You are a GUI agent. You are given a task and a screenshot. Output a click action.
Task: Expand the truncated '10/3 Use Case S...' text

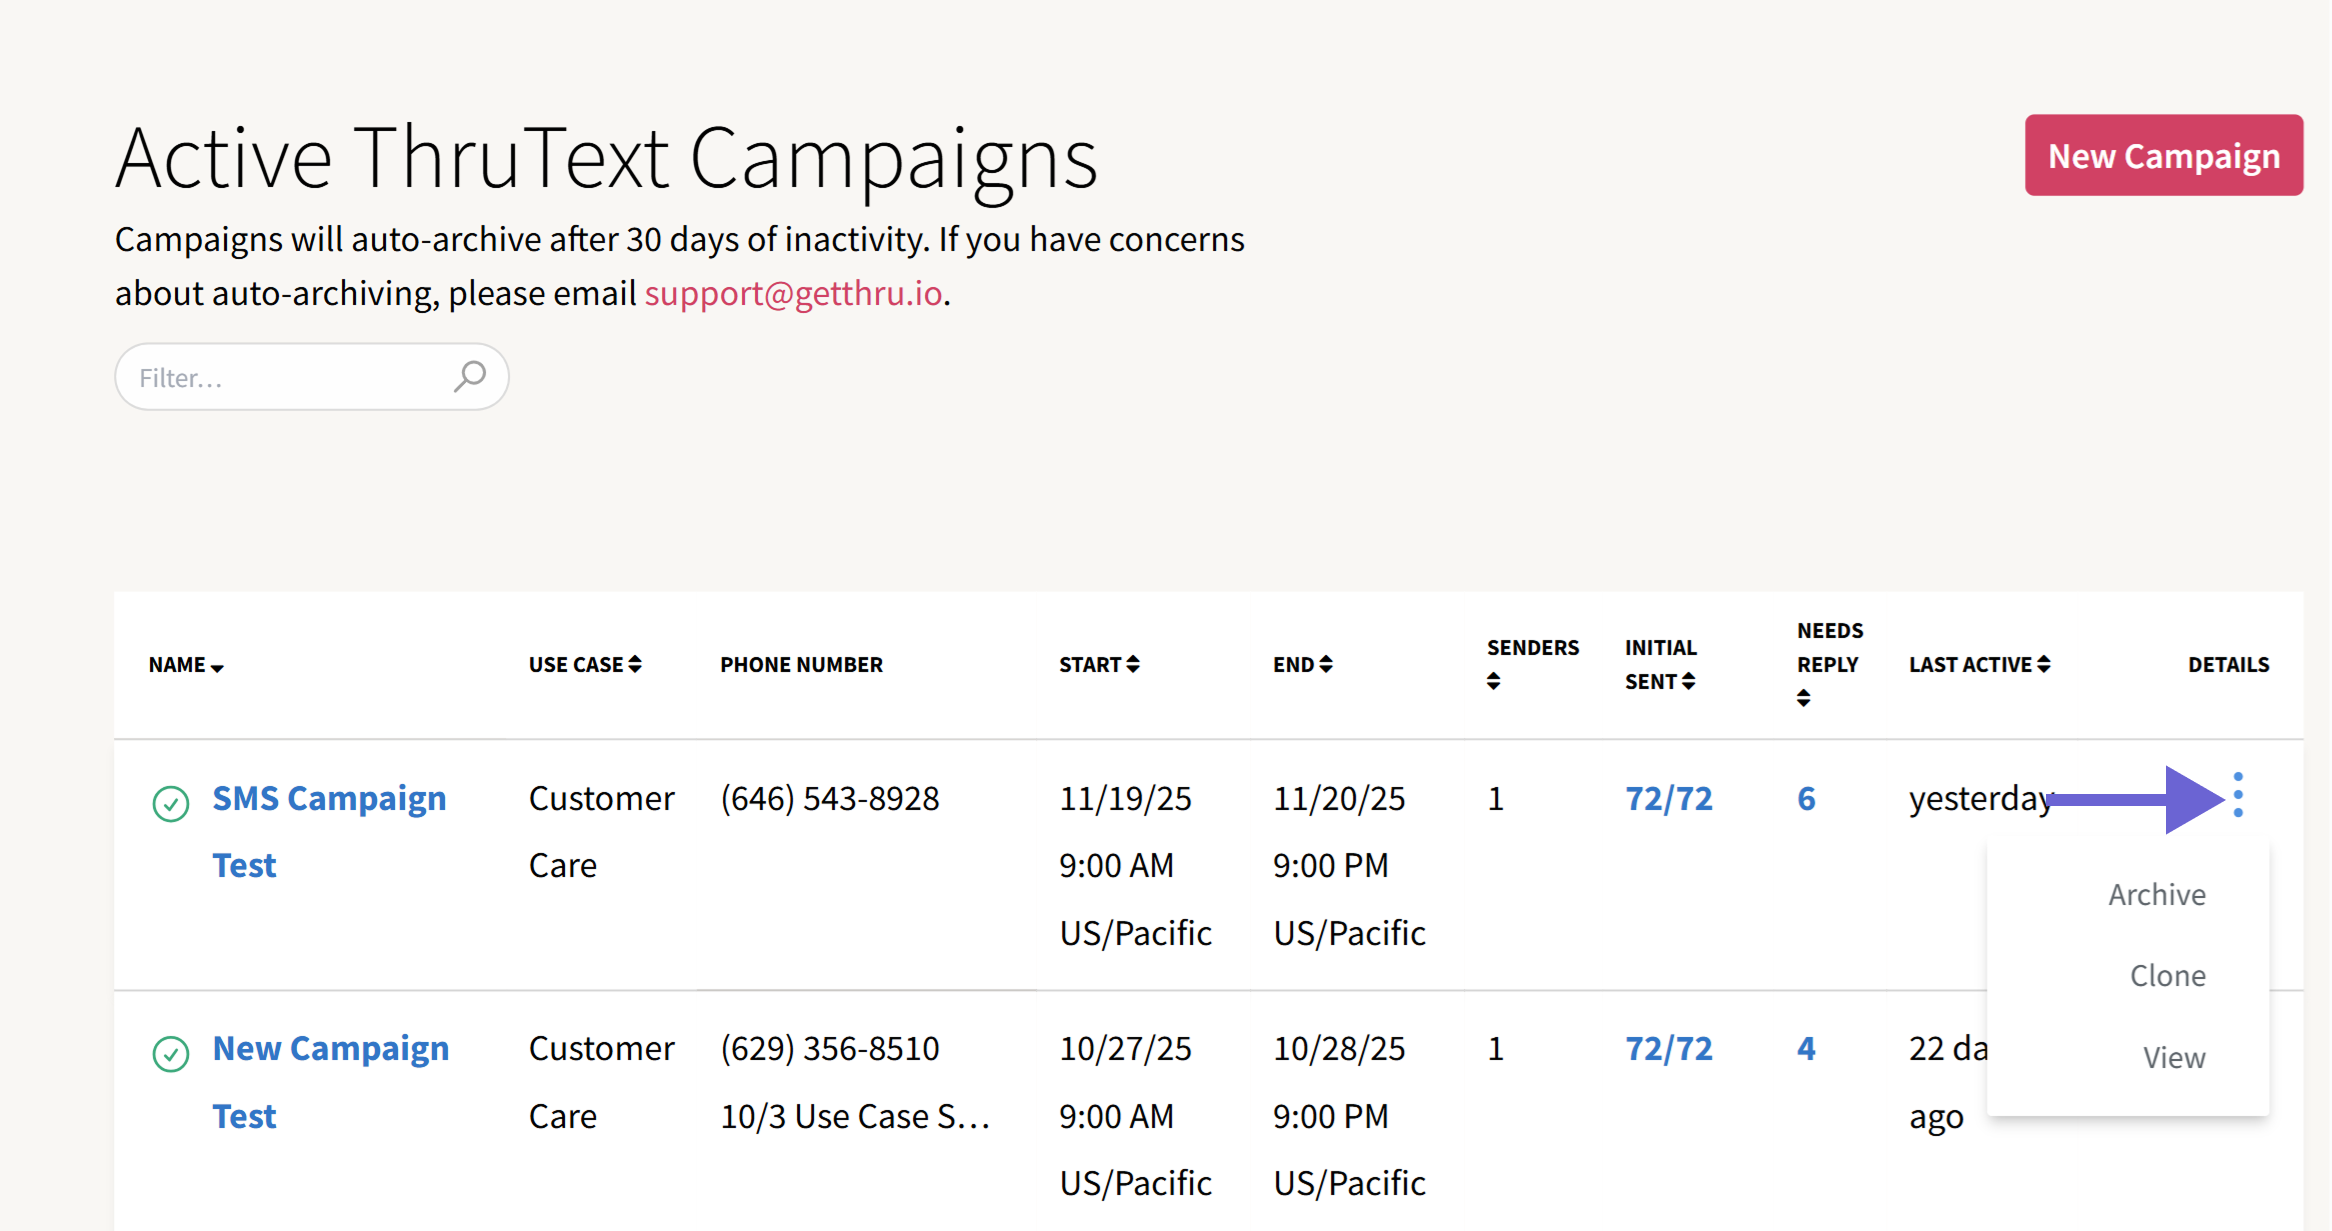click(x=855, y=1115)
